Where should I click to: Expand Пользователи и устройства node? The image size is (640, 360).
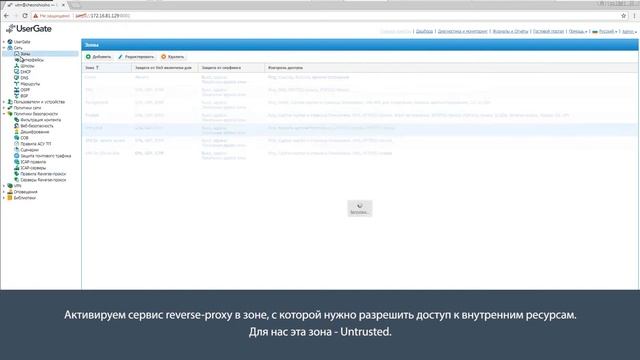[x=4, y=102]
